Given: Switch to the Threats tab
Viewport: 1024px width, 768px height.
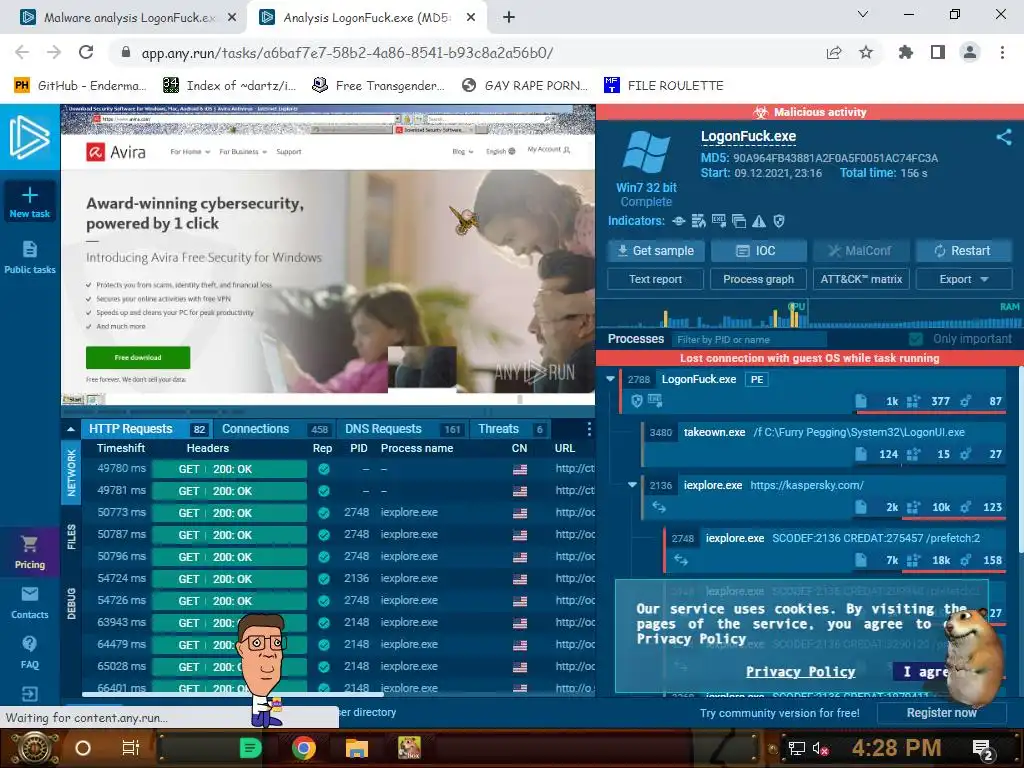Looking at the screenshot, I should pyautogui.click(x=510, y=429).
